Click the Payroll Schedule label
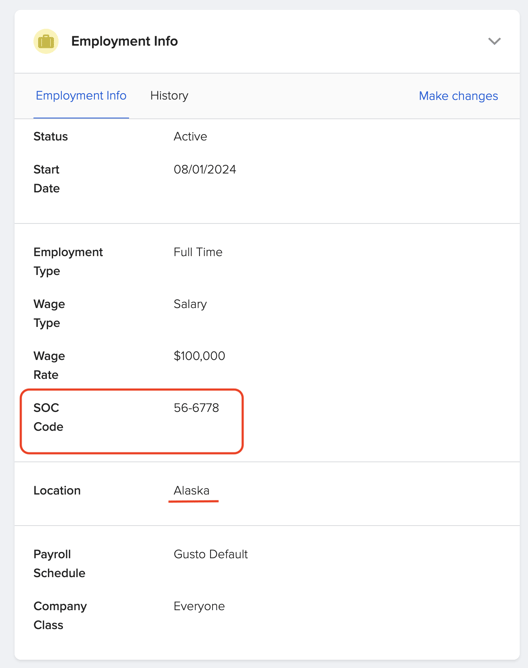 59,564
